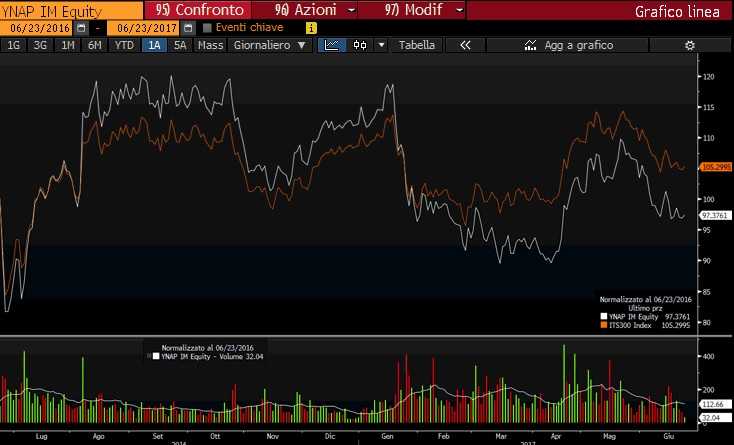Image resolution: width=734 pixels, height=445 pixels.
Task: Open calendar picker for end date
Action: pyautogui.click(x=188, y=28)
